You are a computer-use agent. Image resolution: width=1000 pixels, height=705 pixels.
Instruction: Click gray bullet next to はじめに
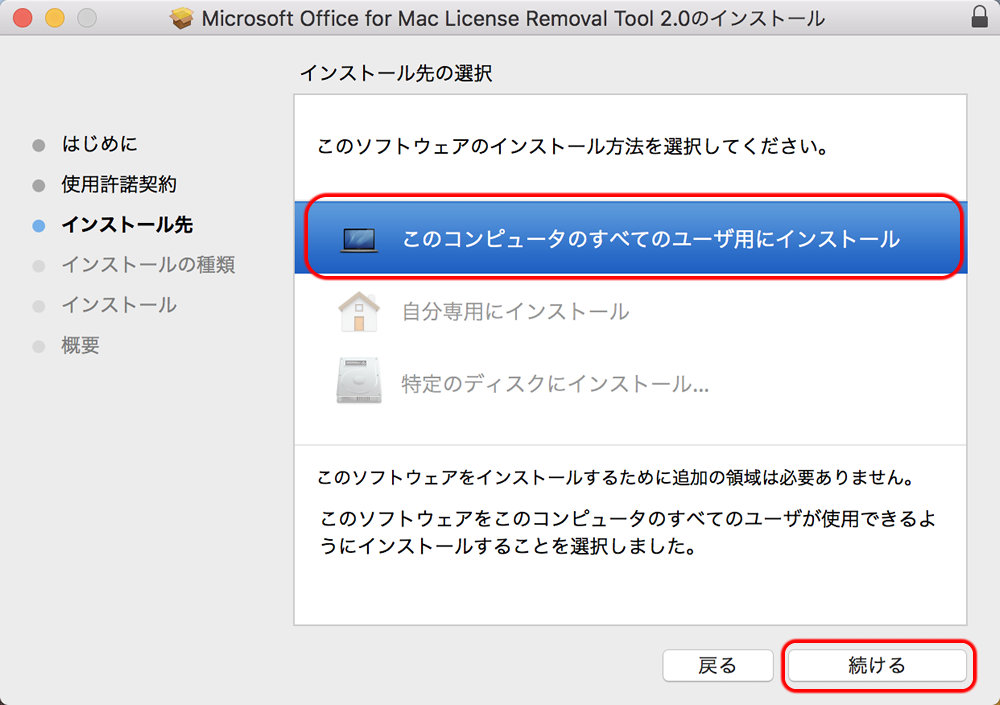tap(39, 145)
